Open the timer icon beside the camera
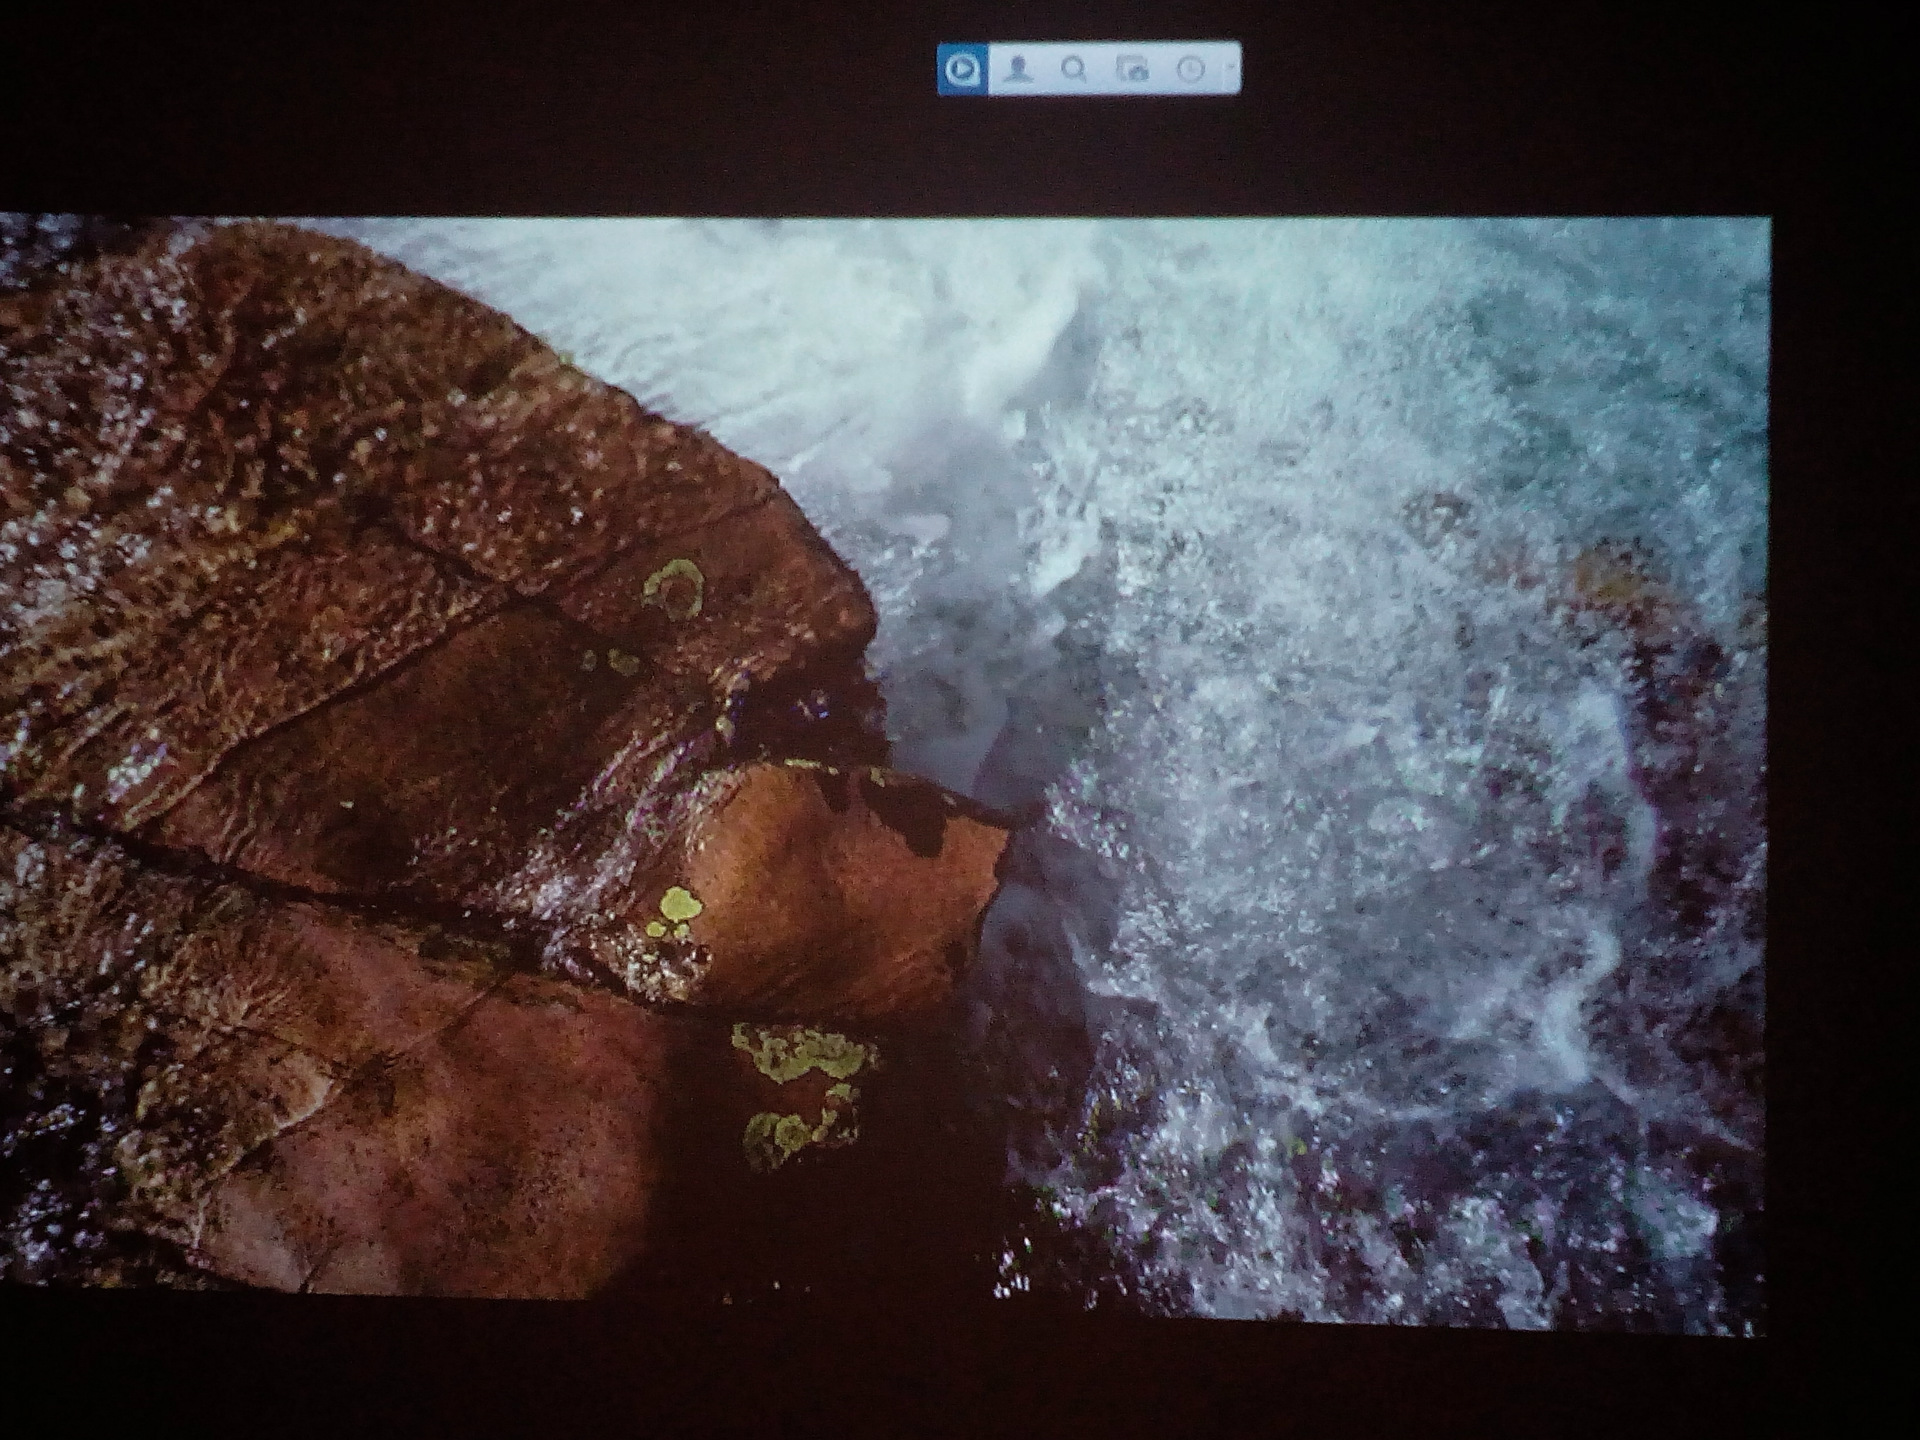Viewport: 1920px width, 1440px height. (x=1190, y=69)
